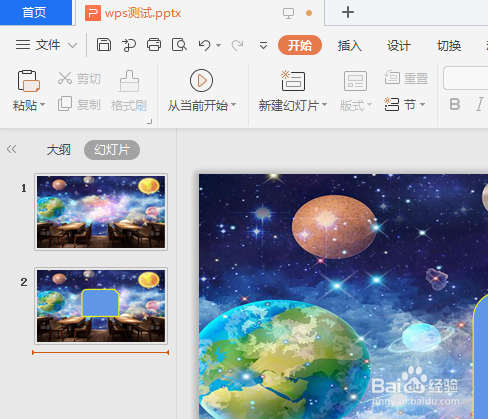
Task: Select the blue shape on slide canvas
Action: (480, 356)
